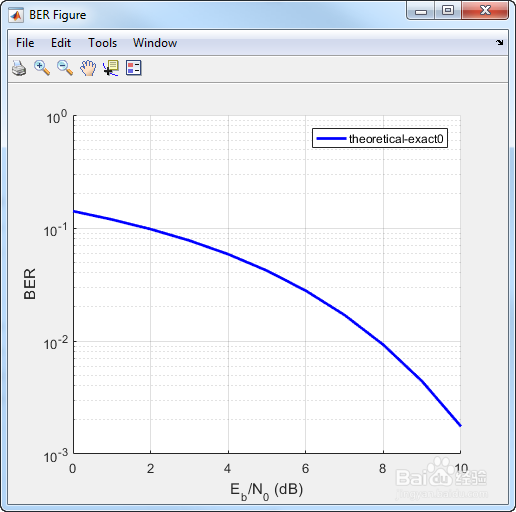Click the y-axis tick label 10^-3

55,456
